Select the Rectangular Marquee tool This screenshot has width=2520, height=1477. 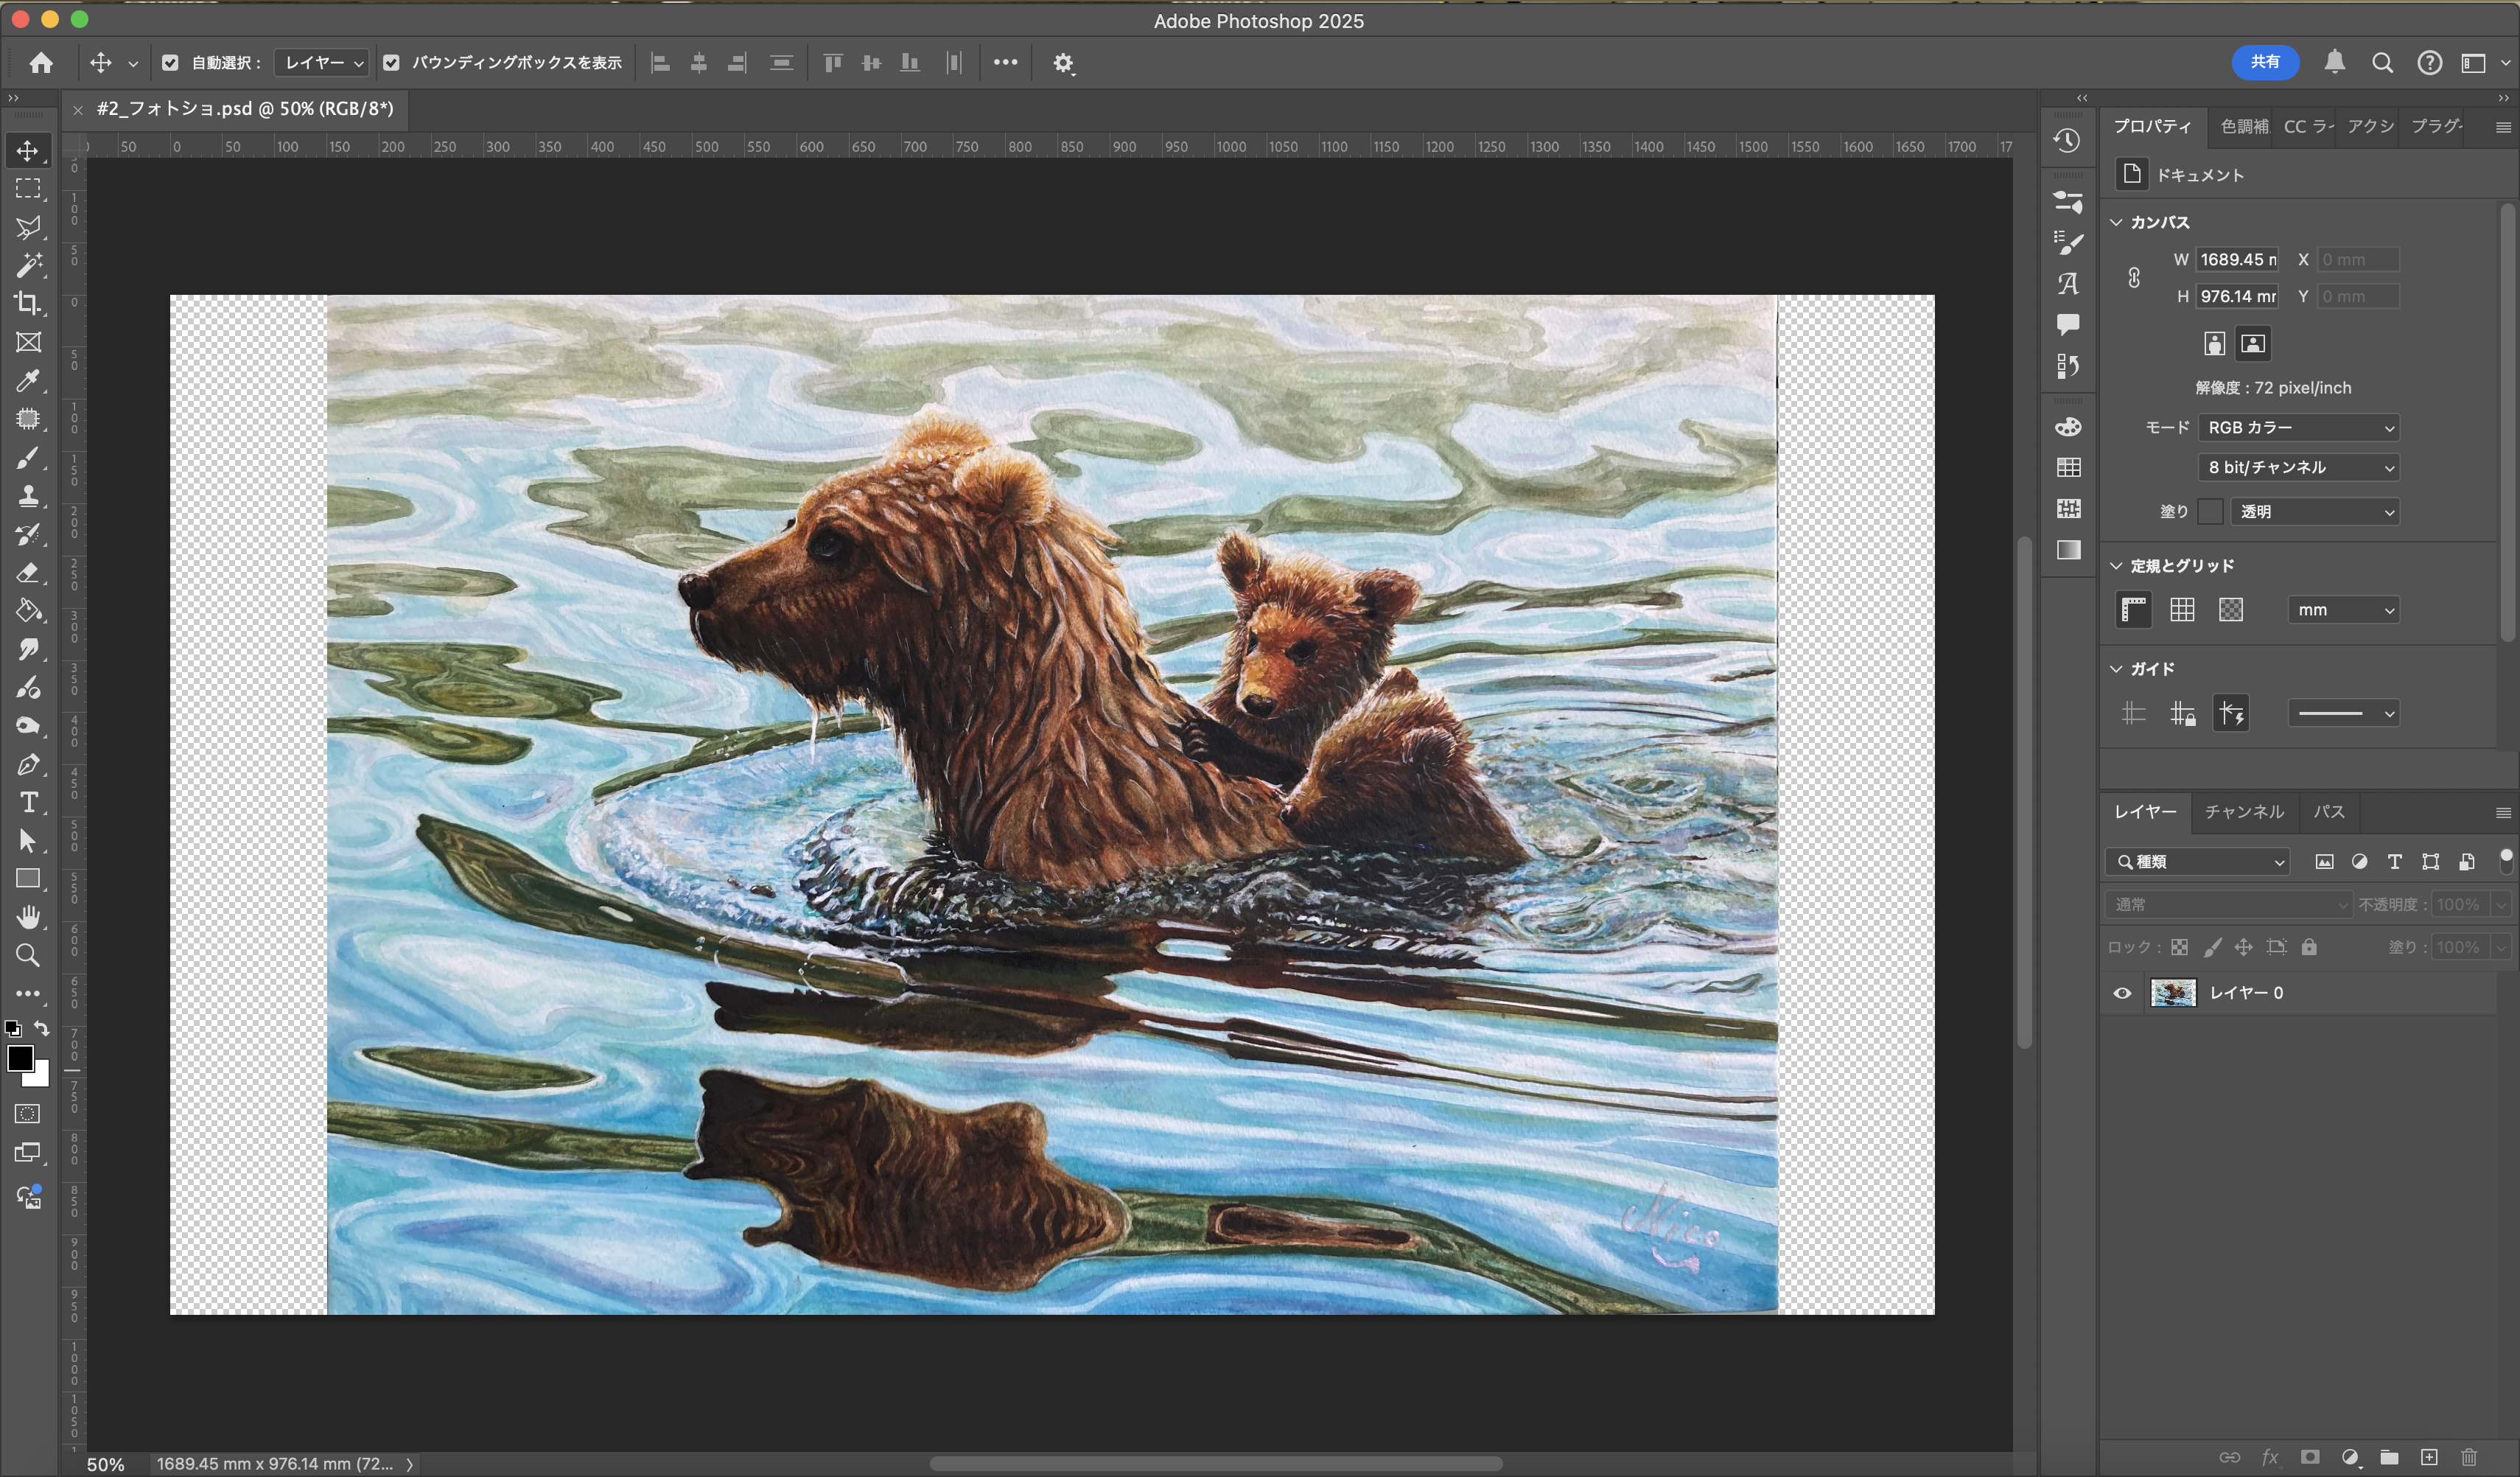28,189
